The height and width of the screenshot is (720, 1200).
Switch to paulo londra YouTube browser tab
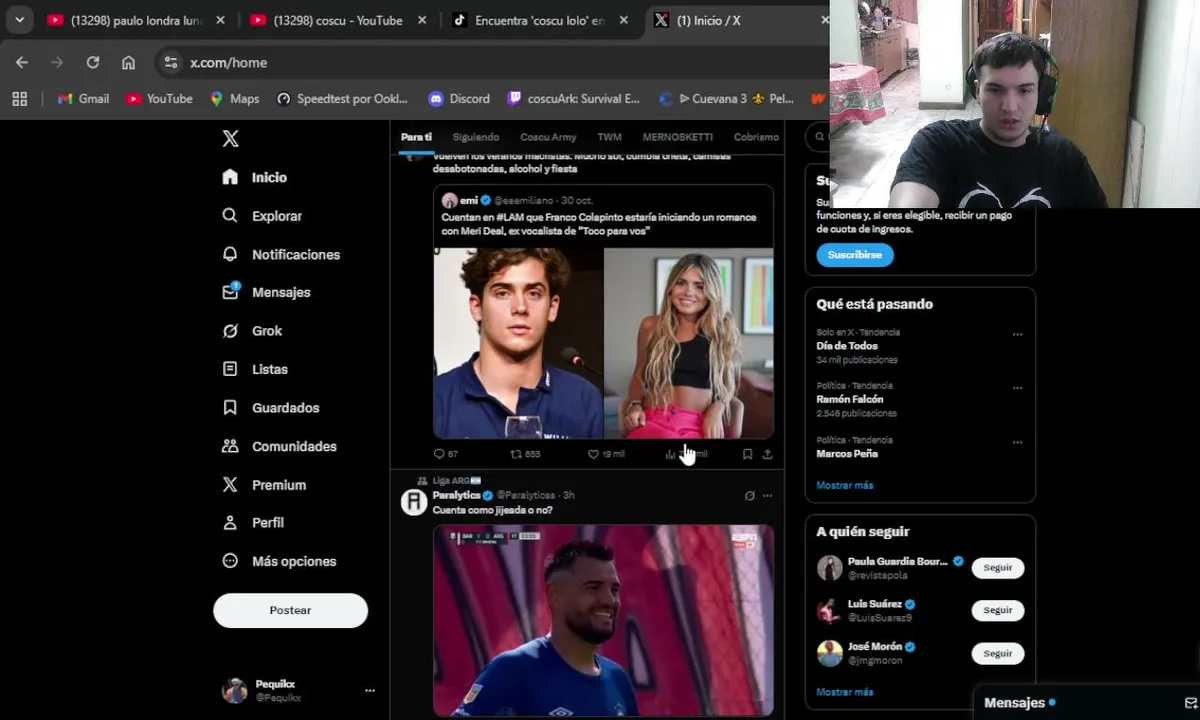click(x=135, y=20)
